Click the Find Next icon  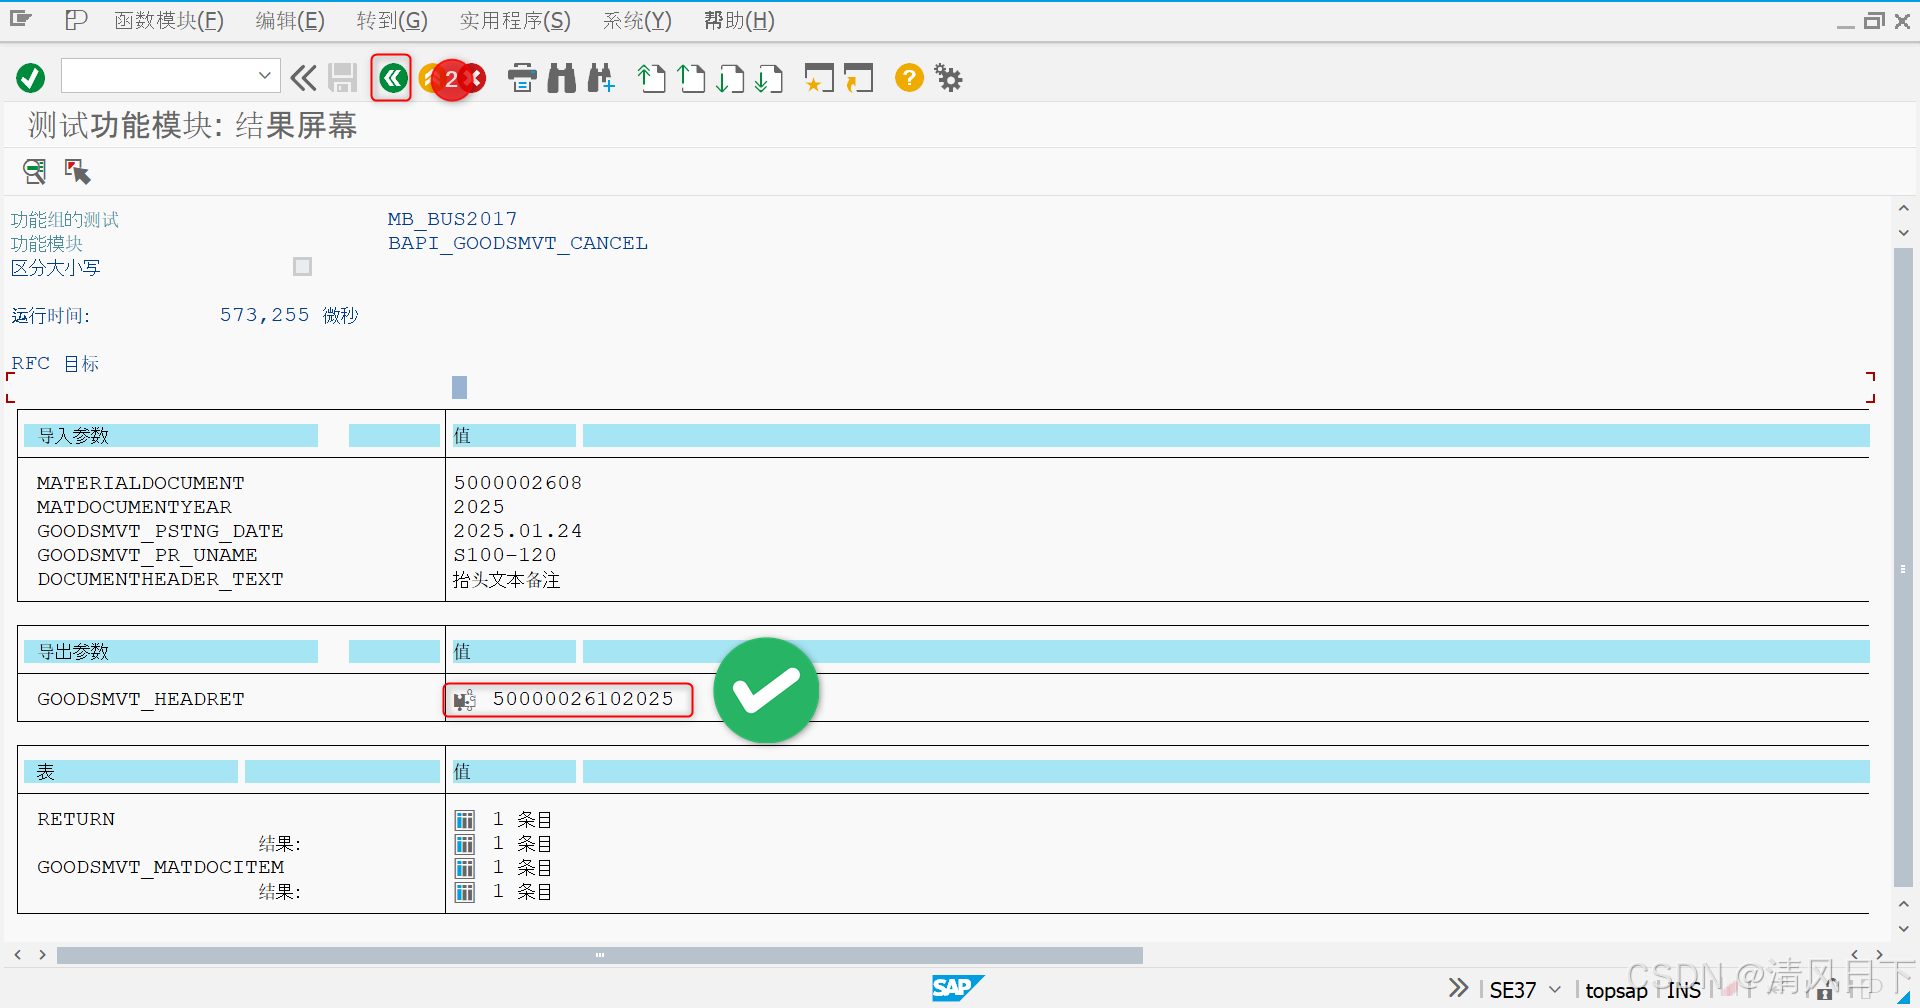tap(601, 78)
